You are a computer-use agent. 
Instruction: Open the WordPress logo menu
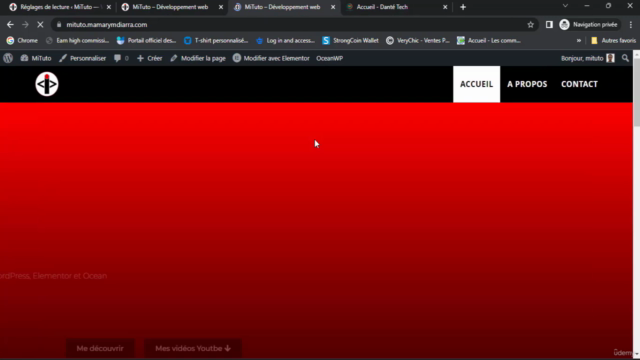8,58
